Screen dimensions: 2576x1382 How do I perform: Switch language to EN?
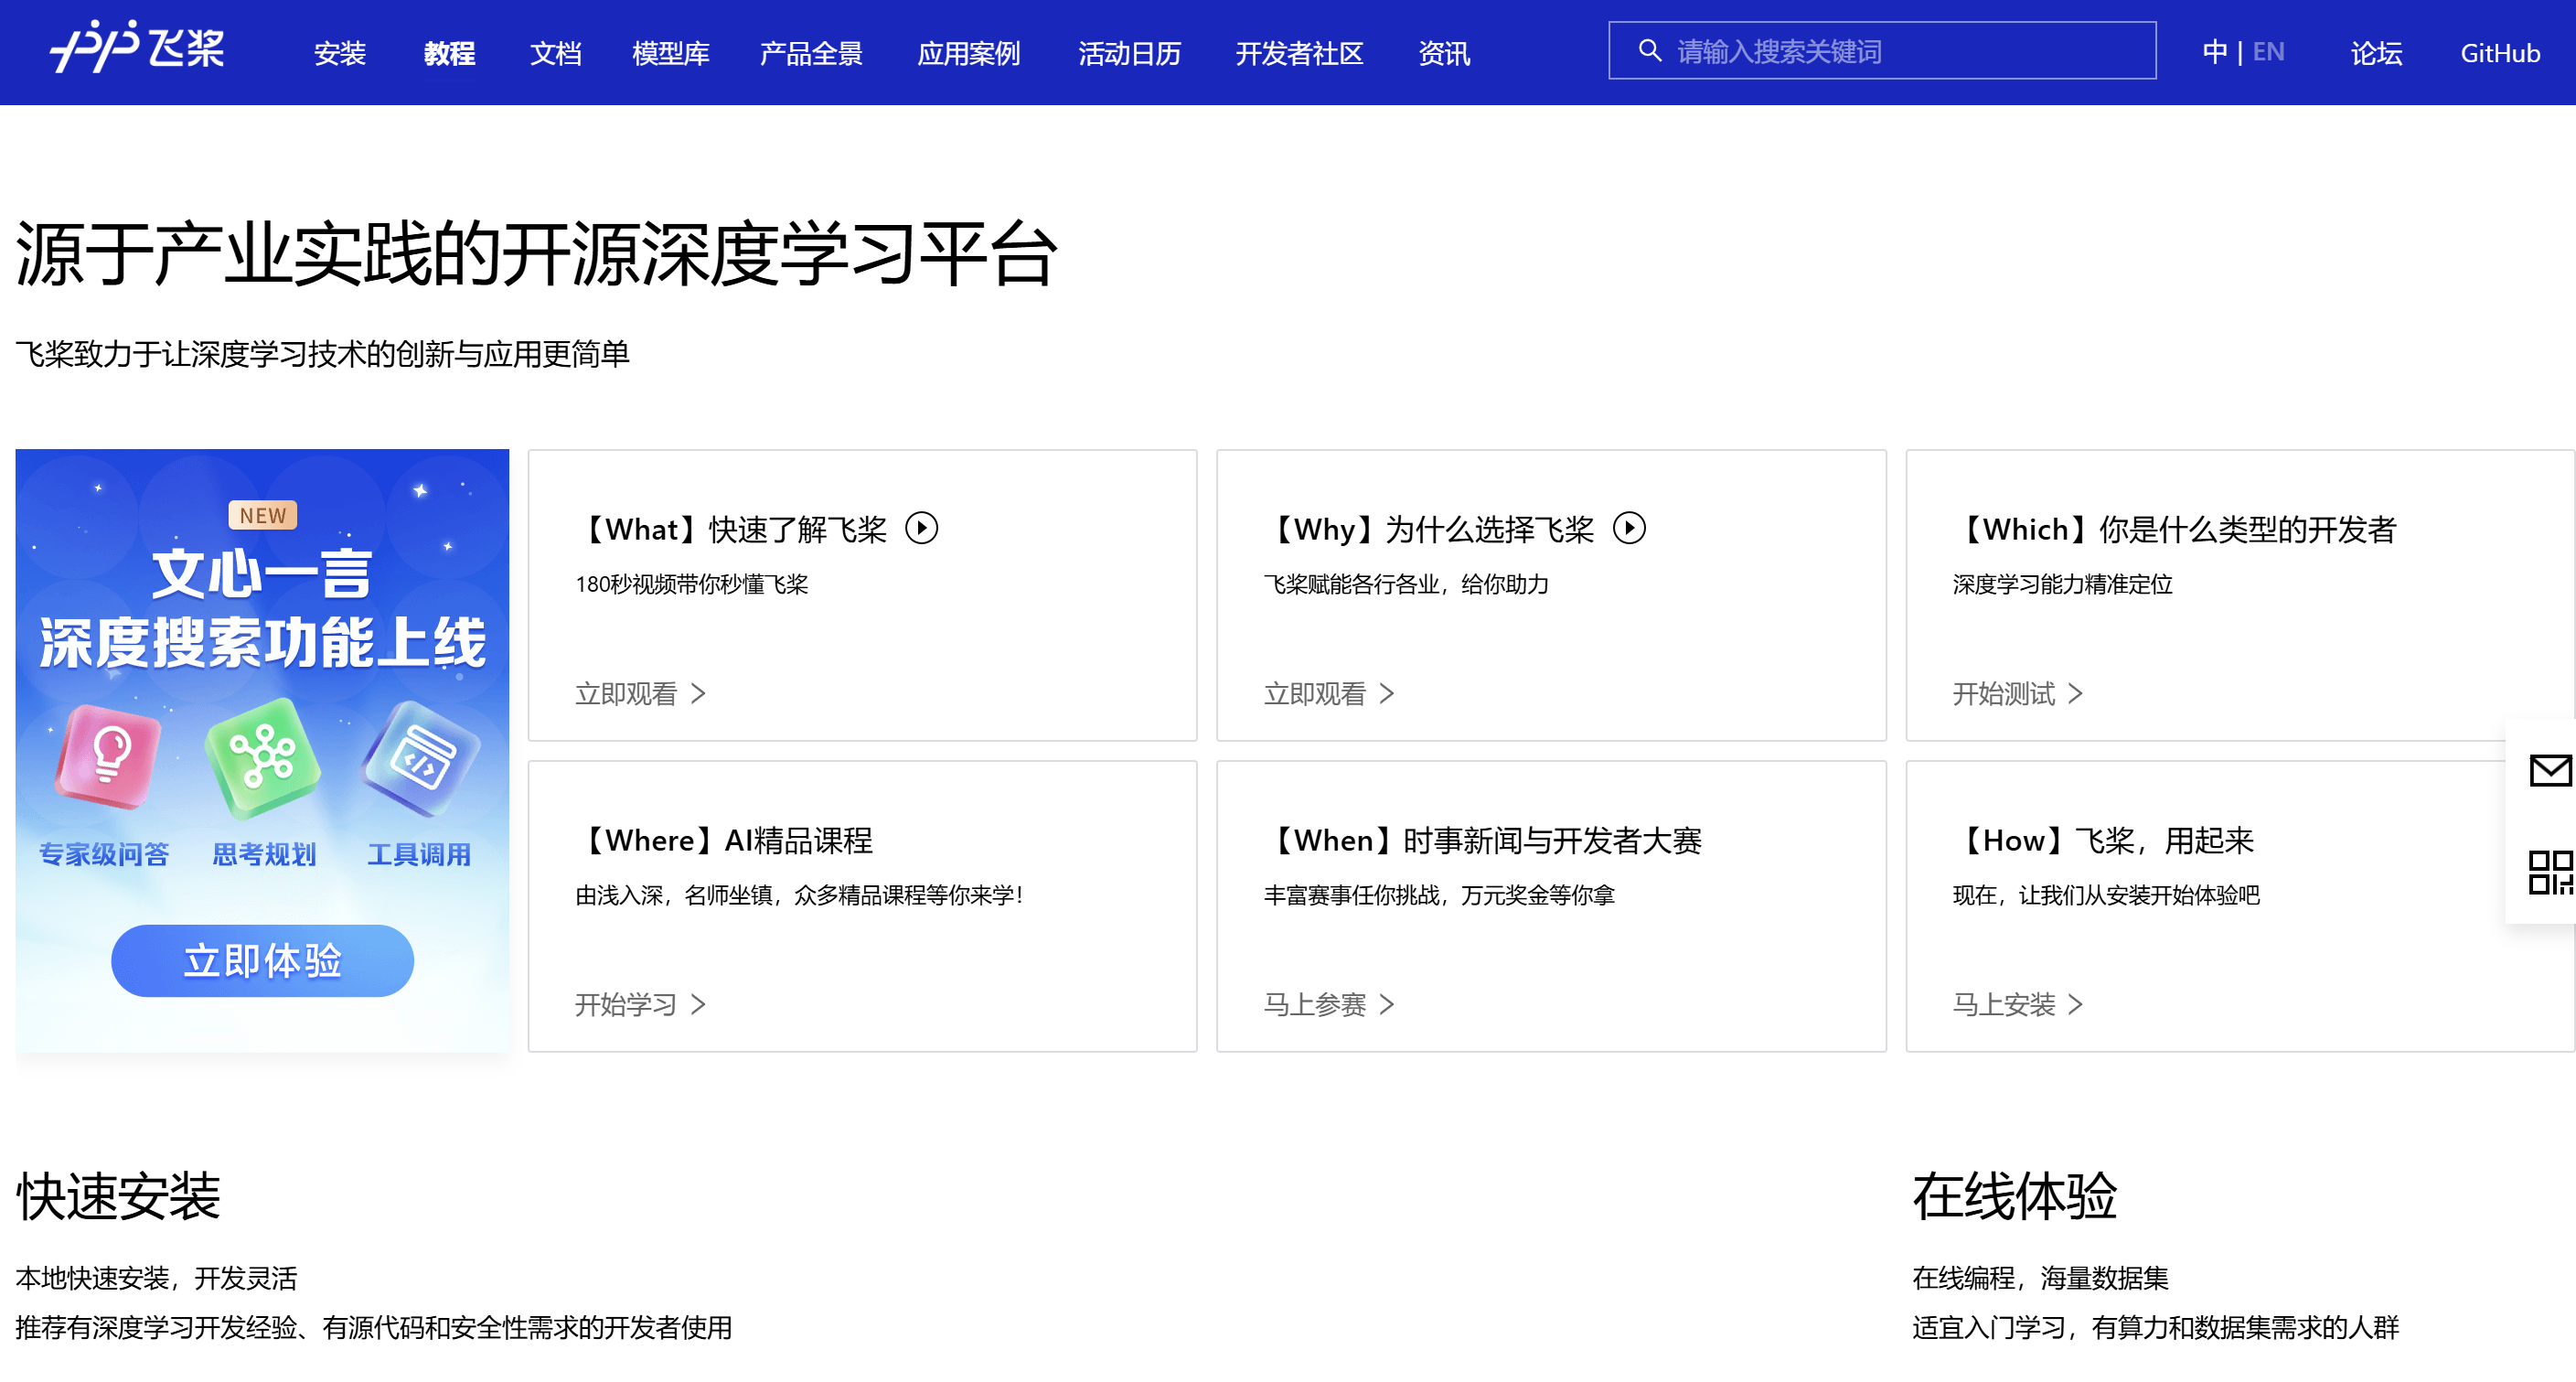[x=2268, y=52]
